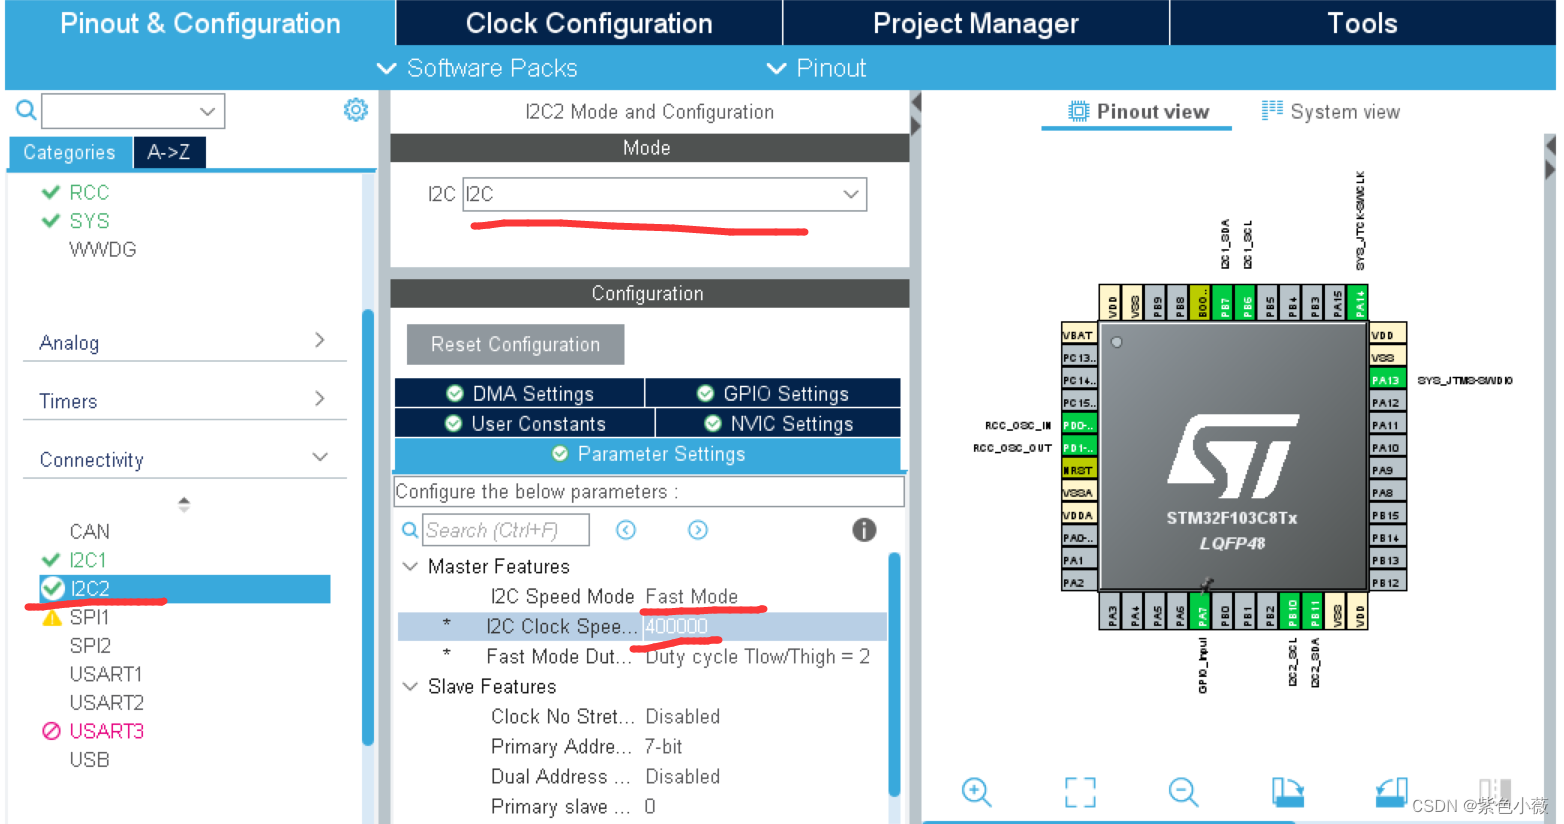Edit the I2C Clock Speed value 400000
The height and width of the screenshot is (824, 1564).
(x=676, y=626)
